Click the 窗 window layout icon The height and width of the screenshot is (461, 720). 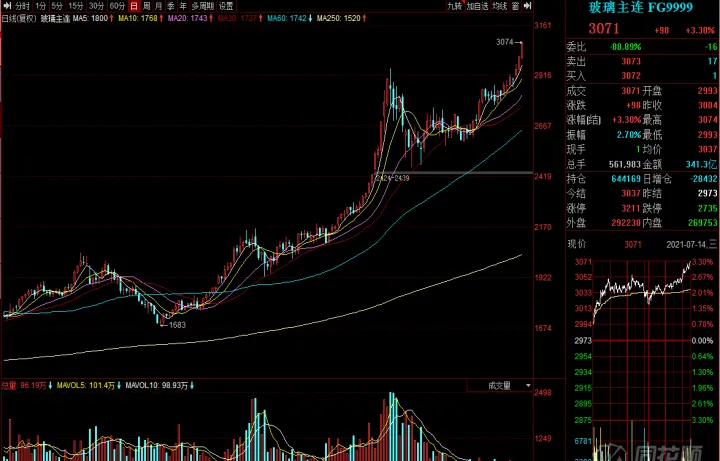coord(514,6)
